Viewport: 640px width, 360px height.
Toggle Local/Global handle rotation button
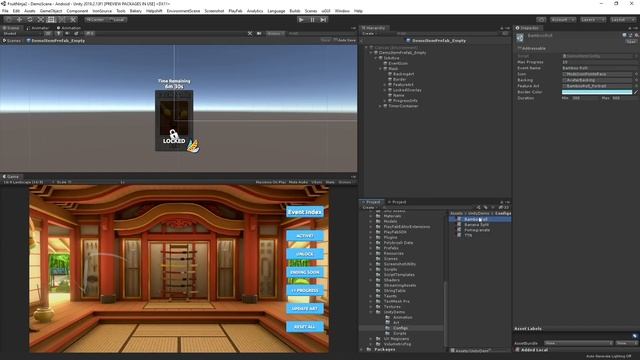pyautogui.click(x=117, y=20)
